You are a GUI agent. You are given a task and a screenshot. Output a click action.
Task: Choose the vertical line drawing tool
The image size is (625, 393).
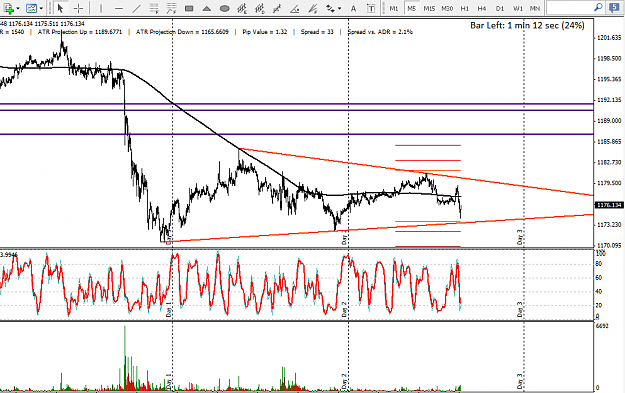coord(101,8)
